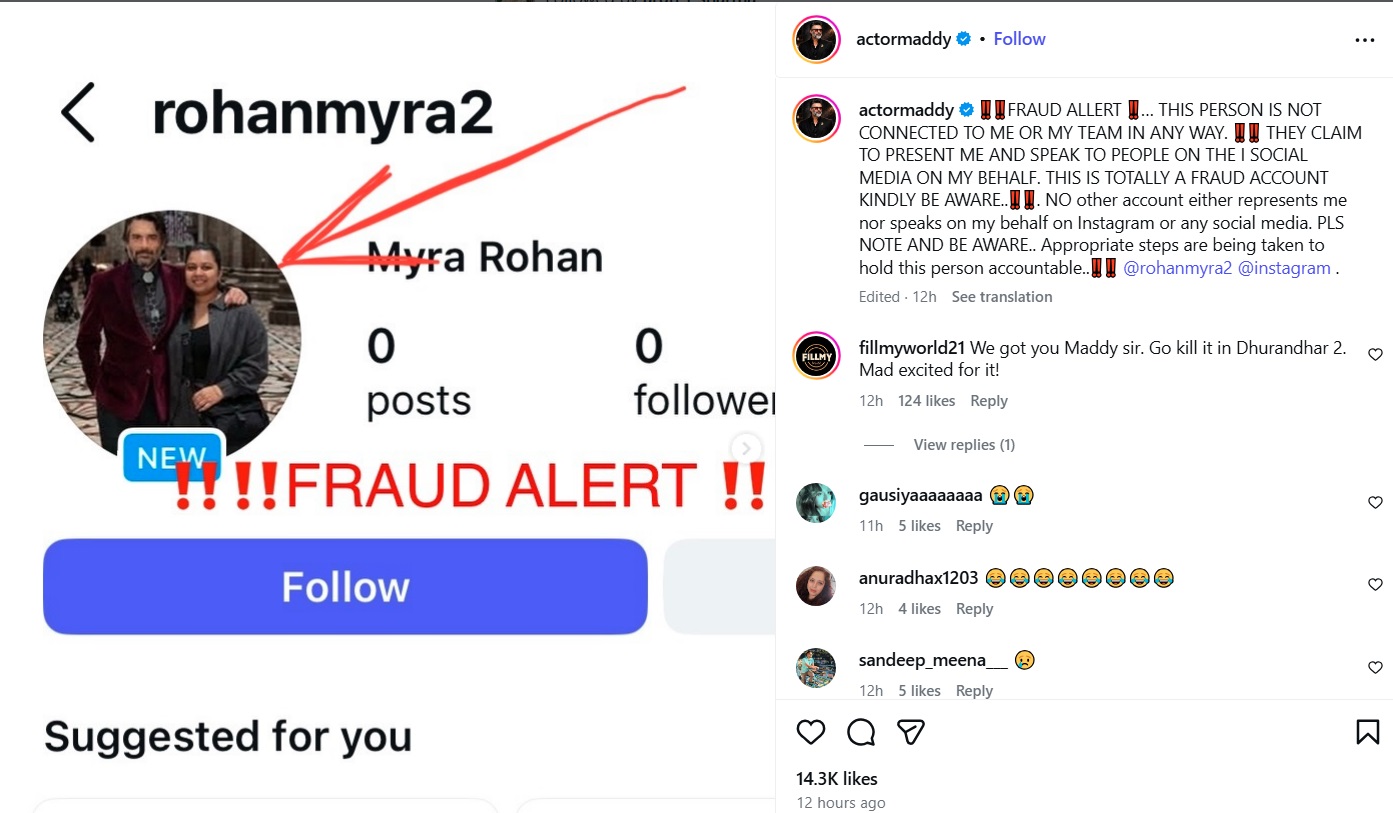Open the comment bubble icon
Image resolution: width=1393 pixels, height=813 pixels.
click(x=861, y=732)
